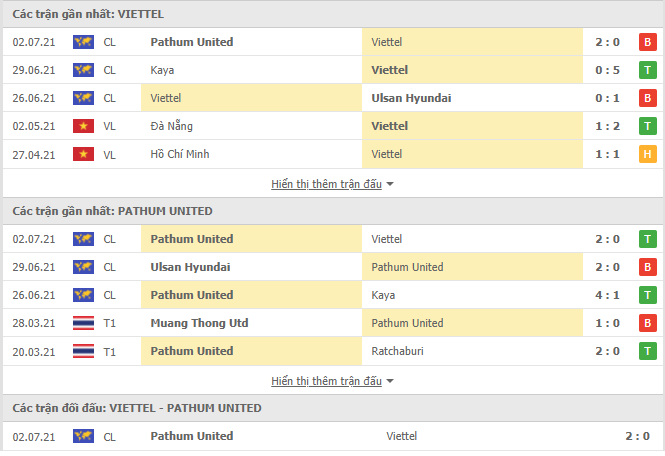Viewport: 665px width, 456px height.
Task: Click the green T badge for Pathum United–Ratchaburi
Action: click(x=648, y=351)
